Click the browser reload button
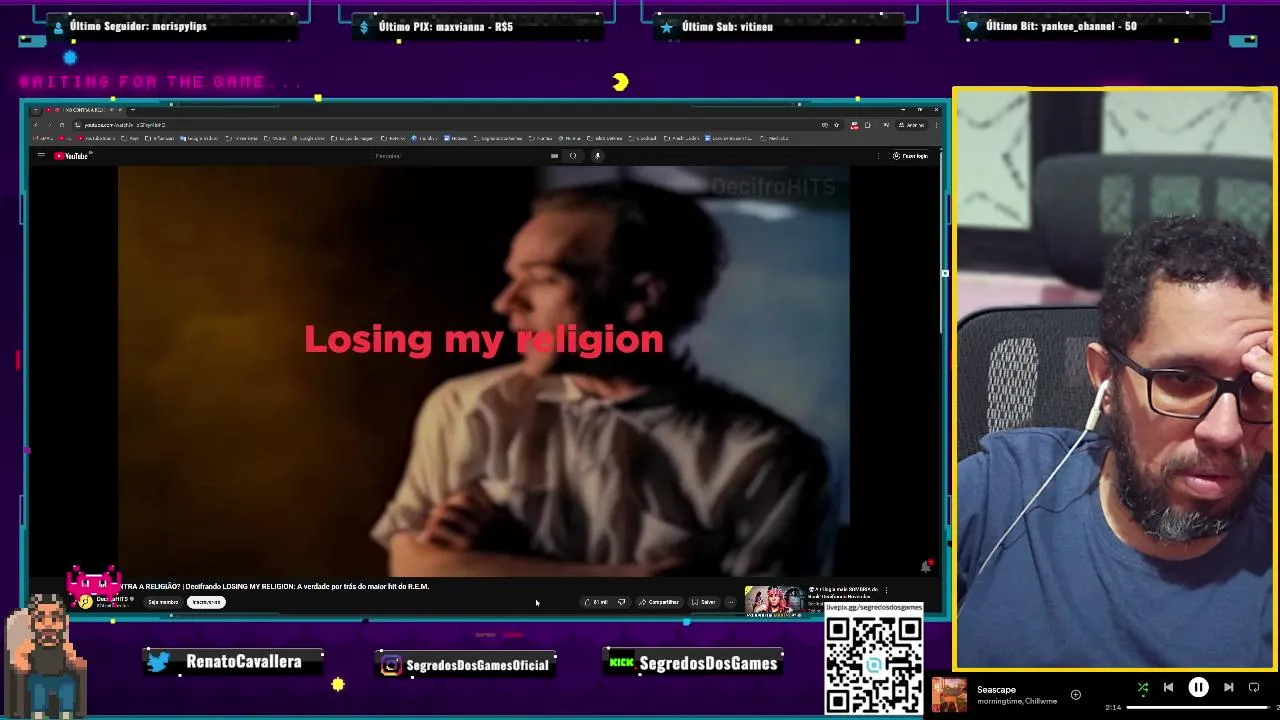 [x=62, y=125]
